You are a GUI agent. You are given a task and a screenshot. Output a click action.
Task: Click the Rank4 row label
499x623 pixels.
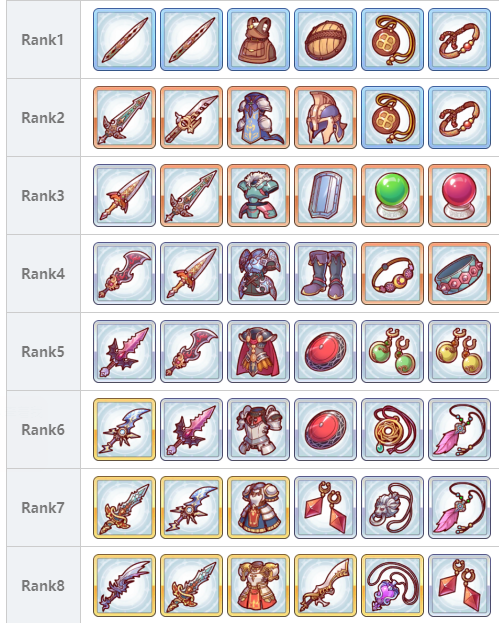click(43, 274)
